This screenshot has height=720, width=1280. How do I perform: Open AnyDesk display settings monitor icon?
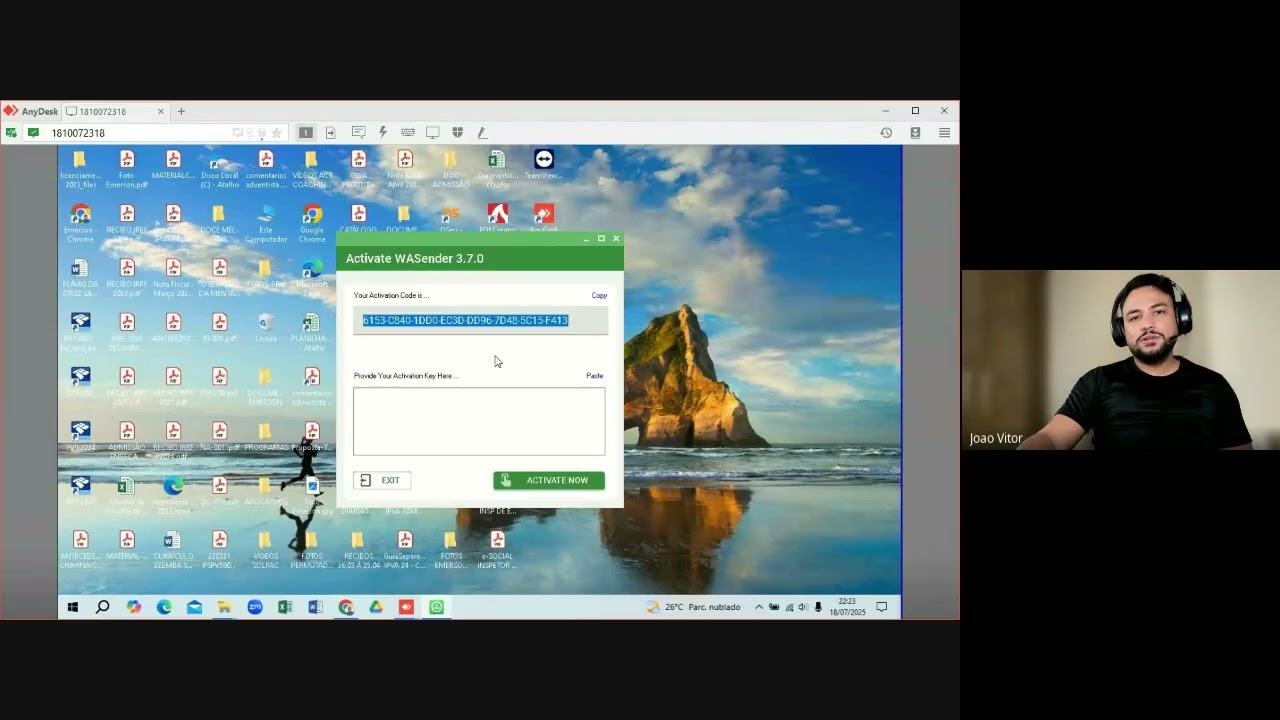[433, 133]
